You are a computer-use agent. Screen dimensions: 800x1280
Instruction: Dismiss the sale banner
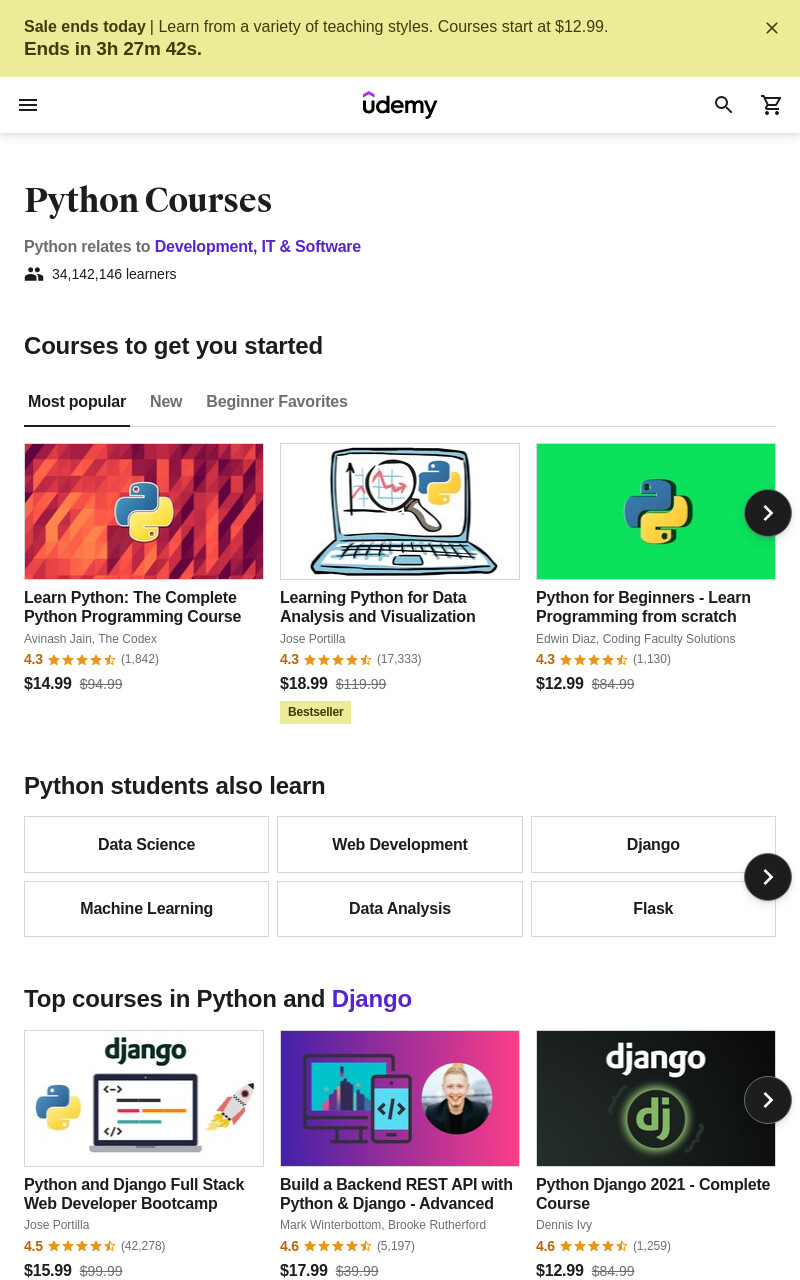click(772, 28)
